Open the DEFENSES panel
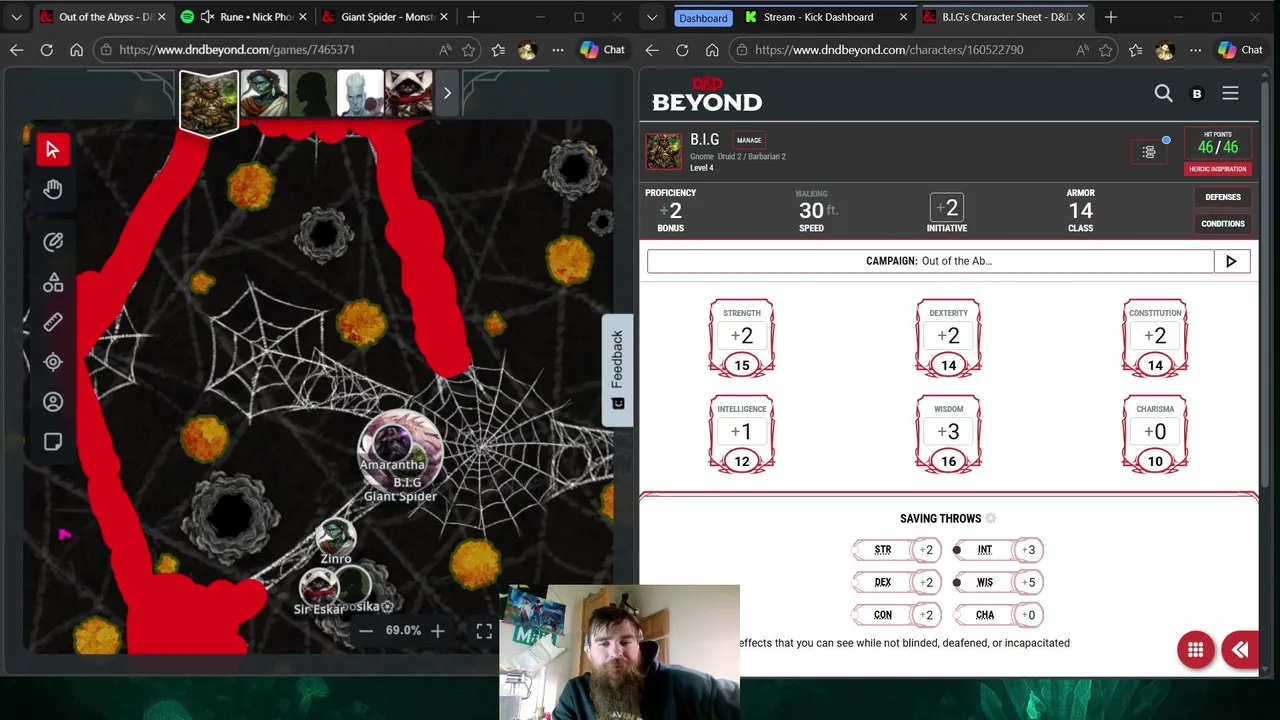 pyautogui.click(x=1222, y=197)
